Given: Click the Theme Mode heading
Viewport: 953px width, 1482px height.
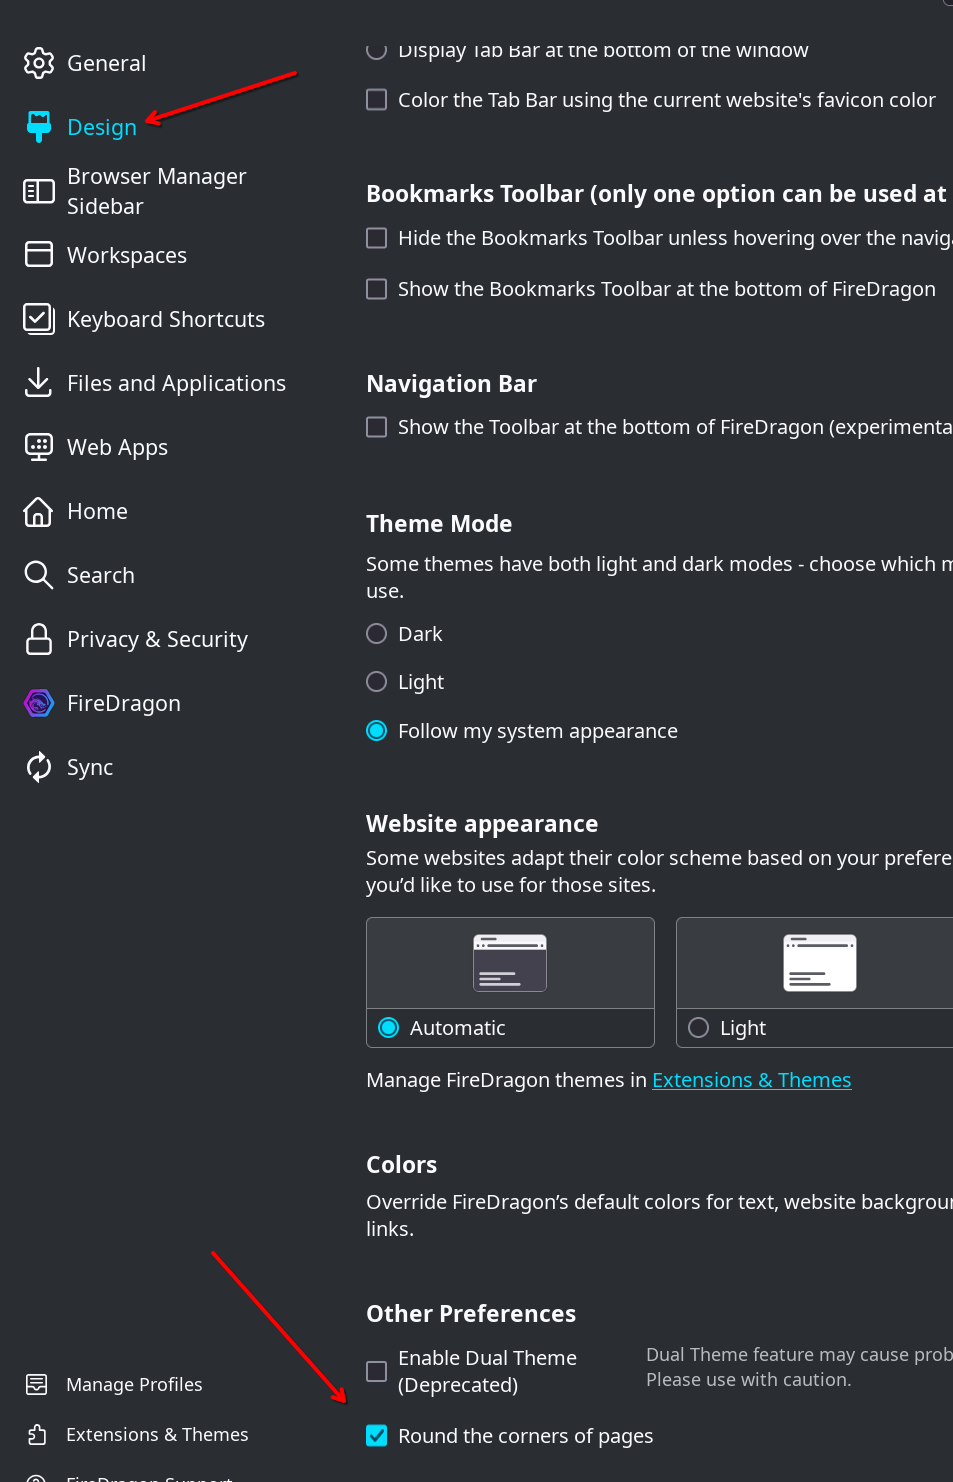Looking at the screenshot, I should coord(439,524).
